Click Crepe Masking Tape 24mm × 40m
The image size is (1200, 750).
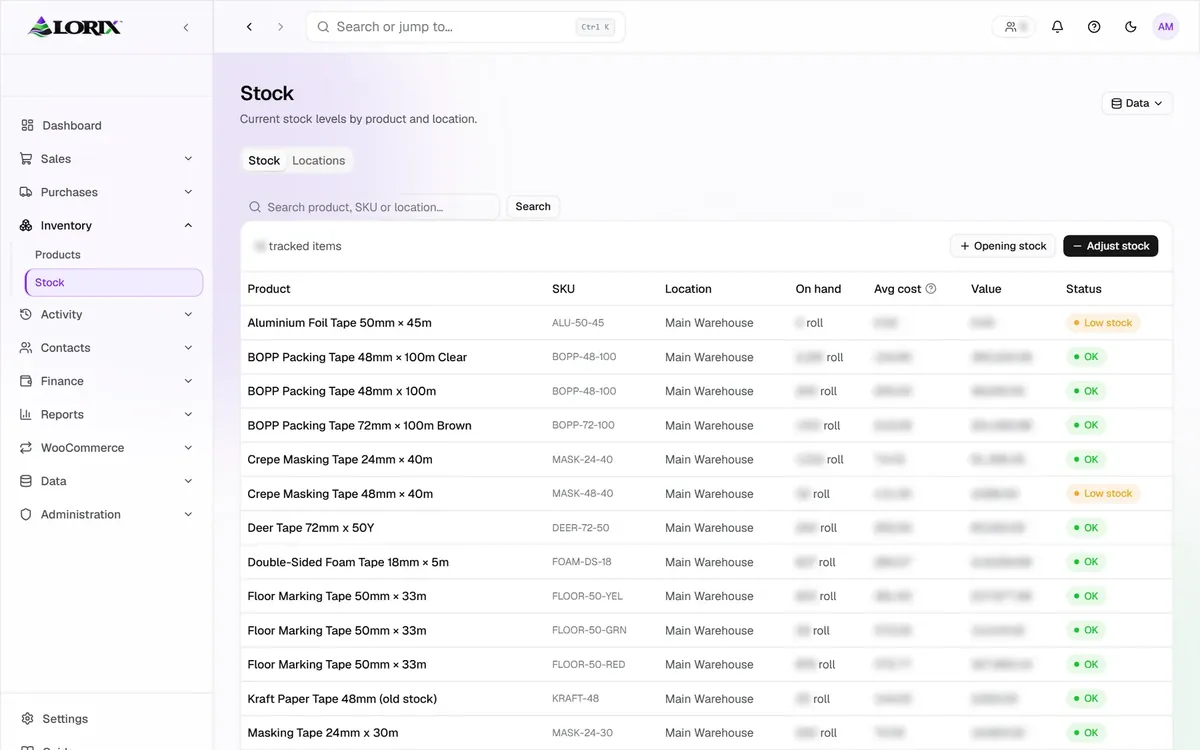340,460
